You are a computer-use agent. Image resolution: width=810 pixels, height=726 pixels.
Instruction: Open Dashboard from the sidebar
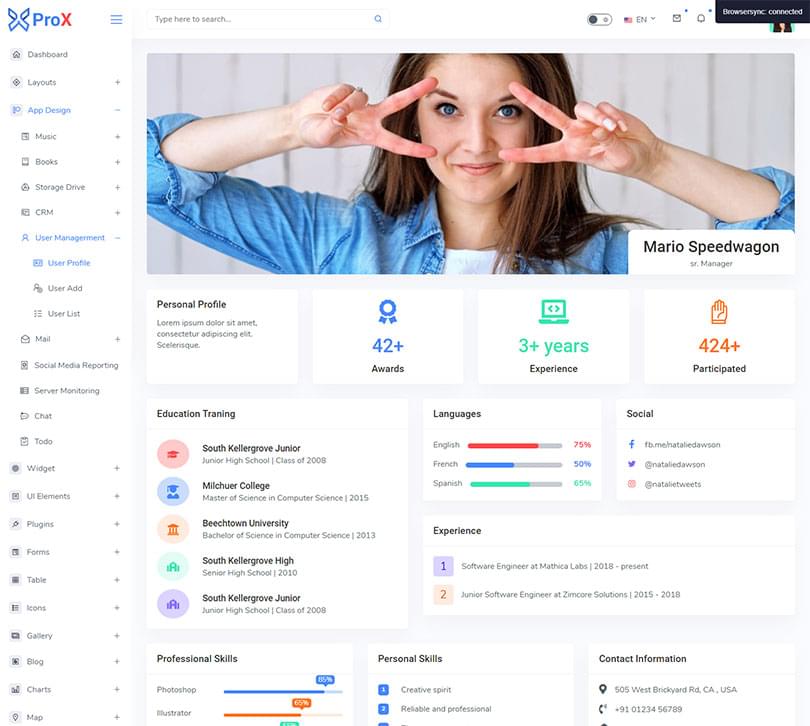47,54
